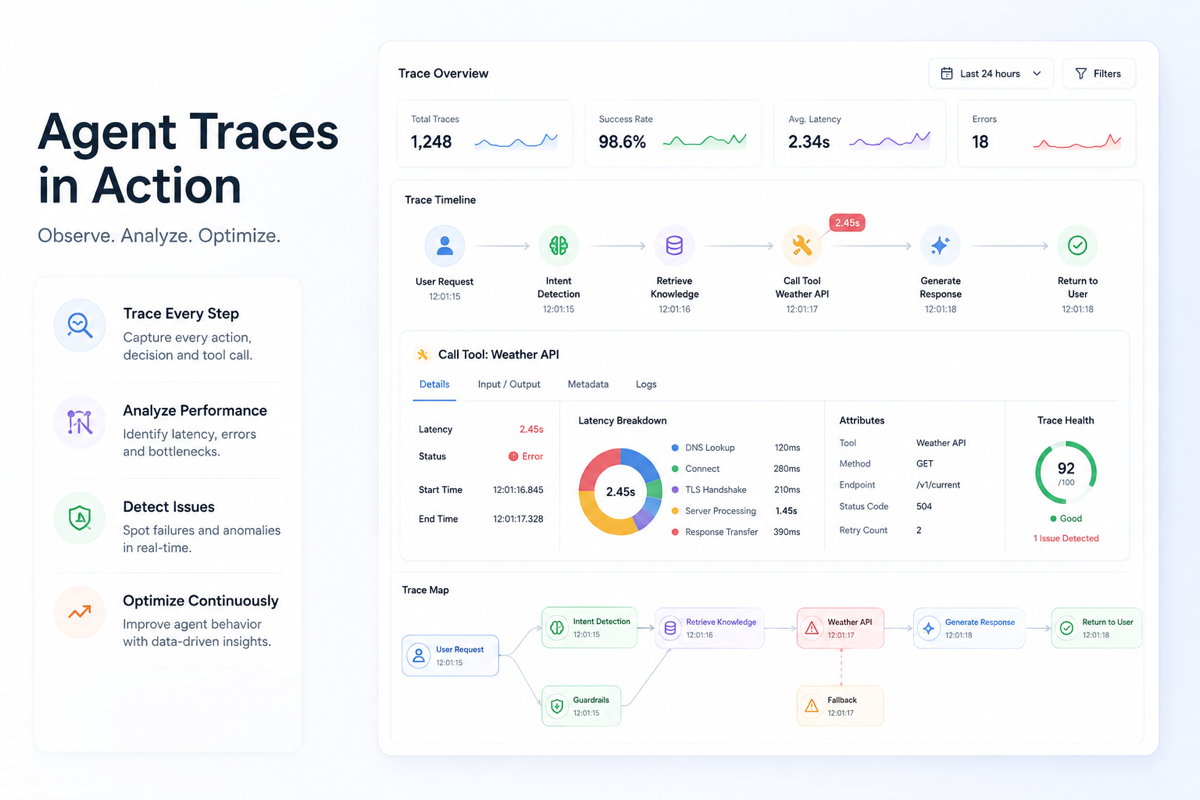Viewport: 1200px width, 800px height.
Task: Open the Success Rate 98.6% card
Action: coord(673,133)
